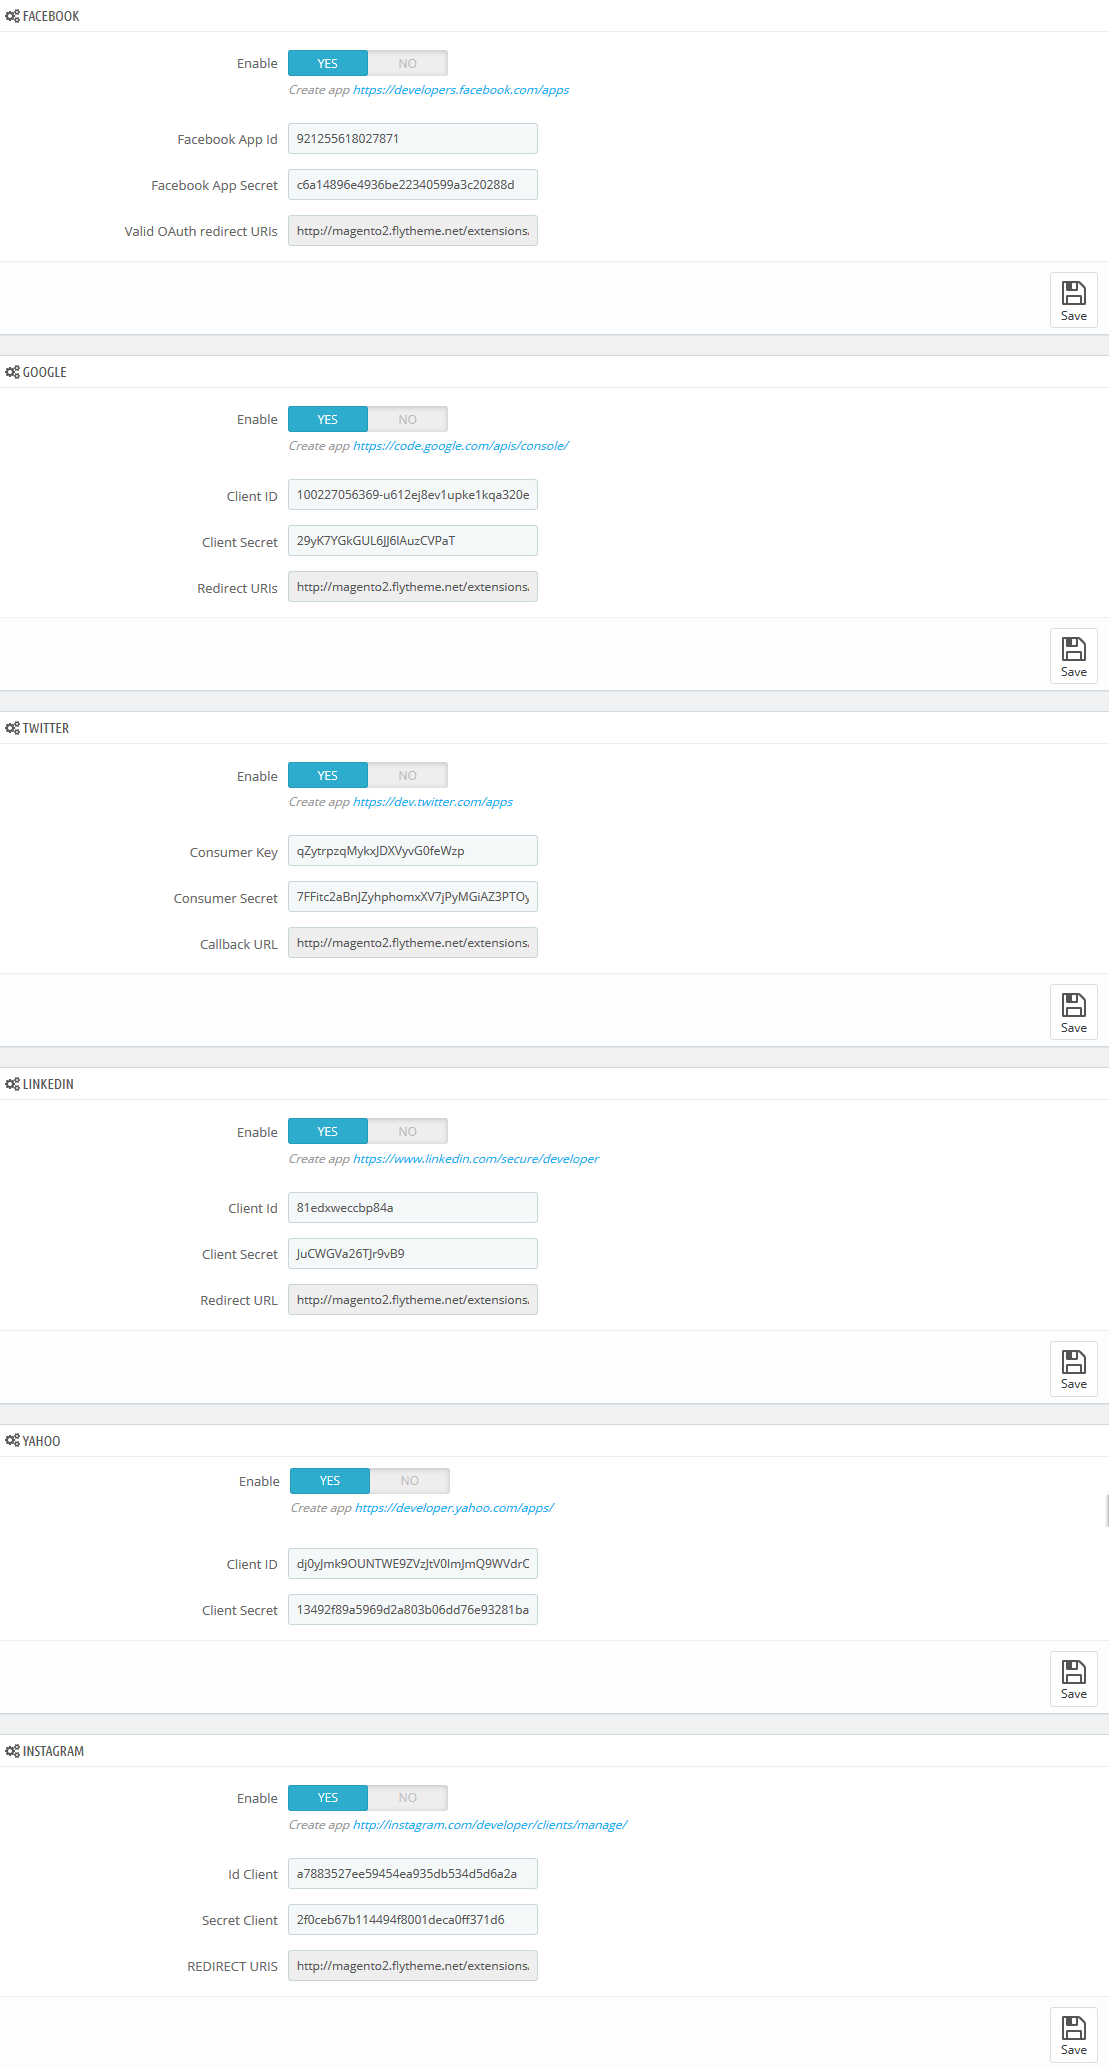The height and width of the screenshot is (2067, 1109).
Task: Edit the Facebook App Secret field
Action: click(x=413, y=185)
